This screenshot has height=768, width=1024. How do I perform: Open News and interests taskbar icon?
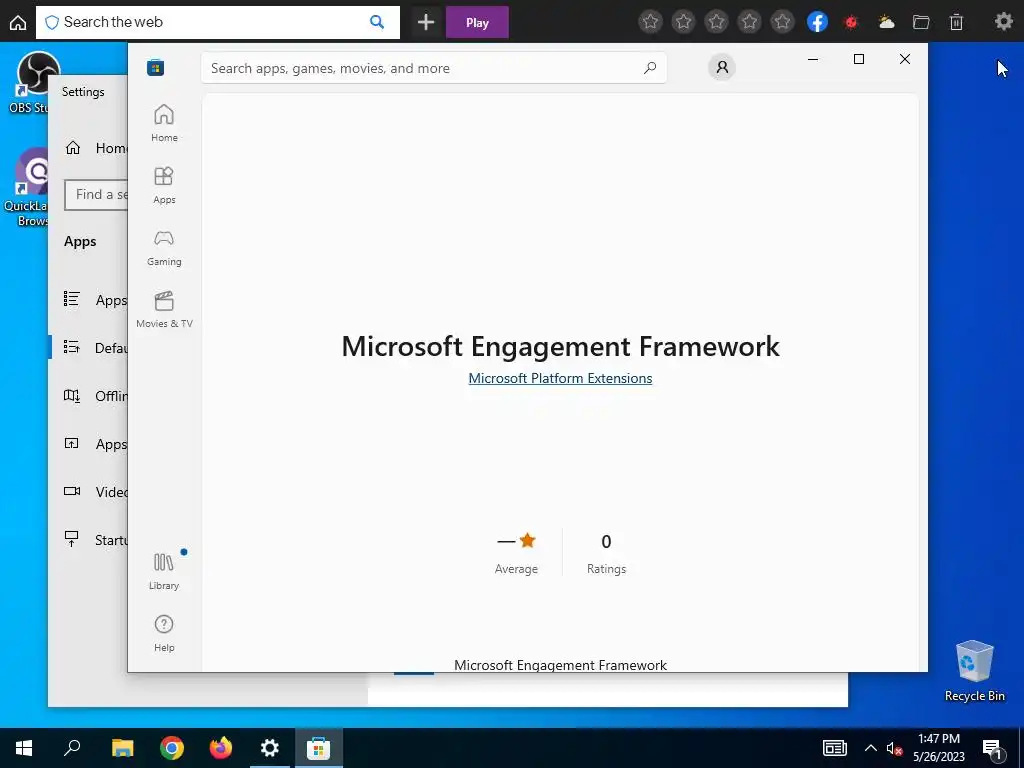[835, 748]
